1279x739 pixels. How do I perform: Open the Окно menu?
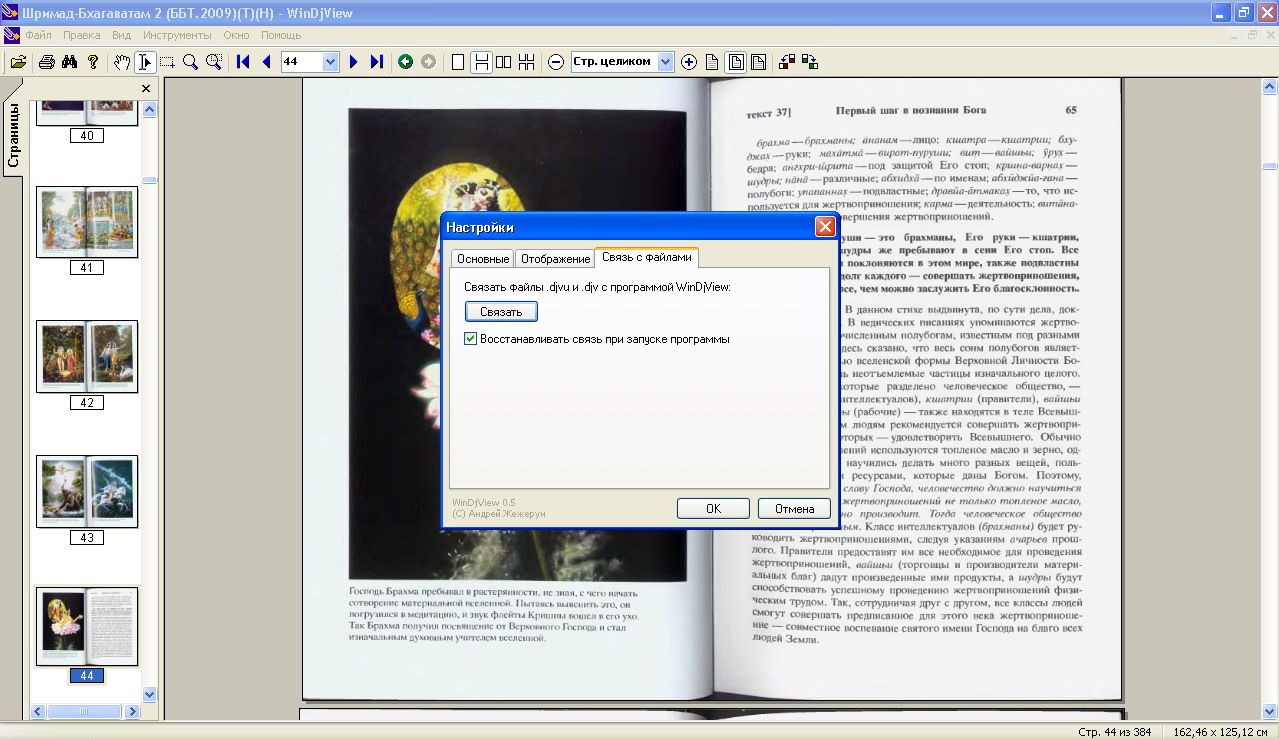click(237, 35)
